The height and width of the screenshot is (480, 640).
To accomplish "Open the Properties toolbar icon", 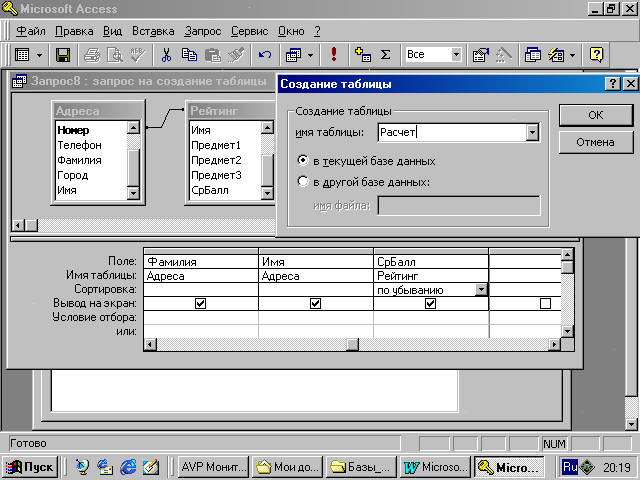I will tap(480, 55).
